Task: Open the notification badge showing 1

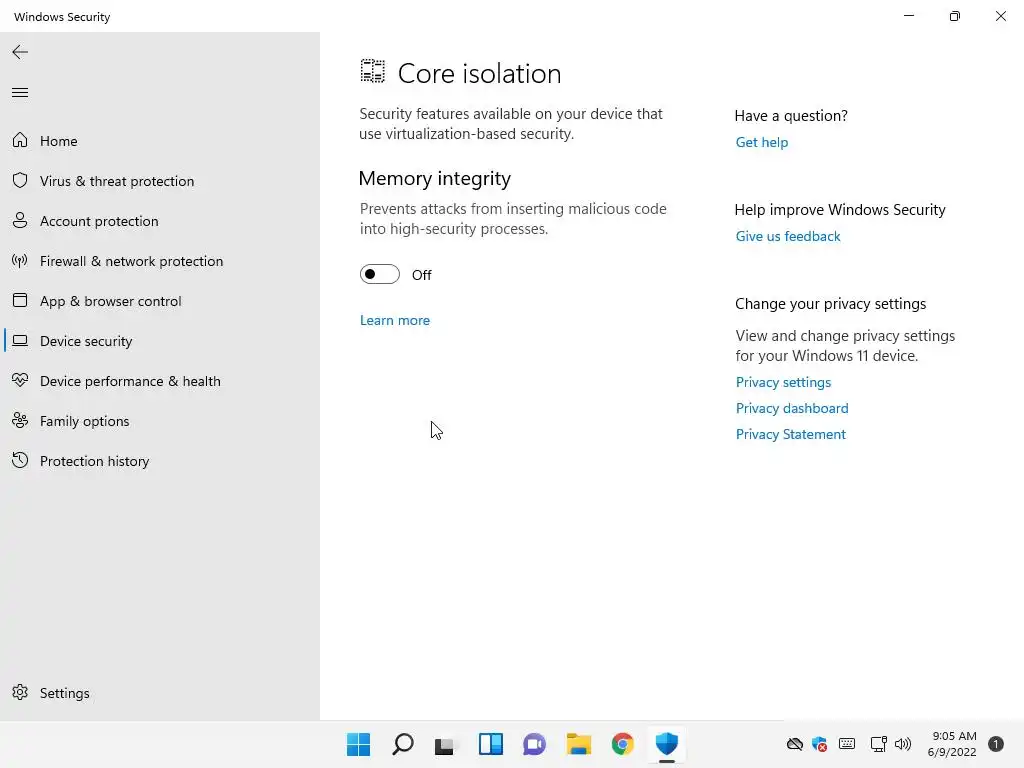Action: [x=995, y=744]
